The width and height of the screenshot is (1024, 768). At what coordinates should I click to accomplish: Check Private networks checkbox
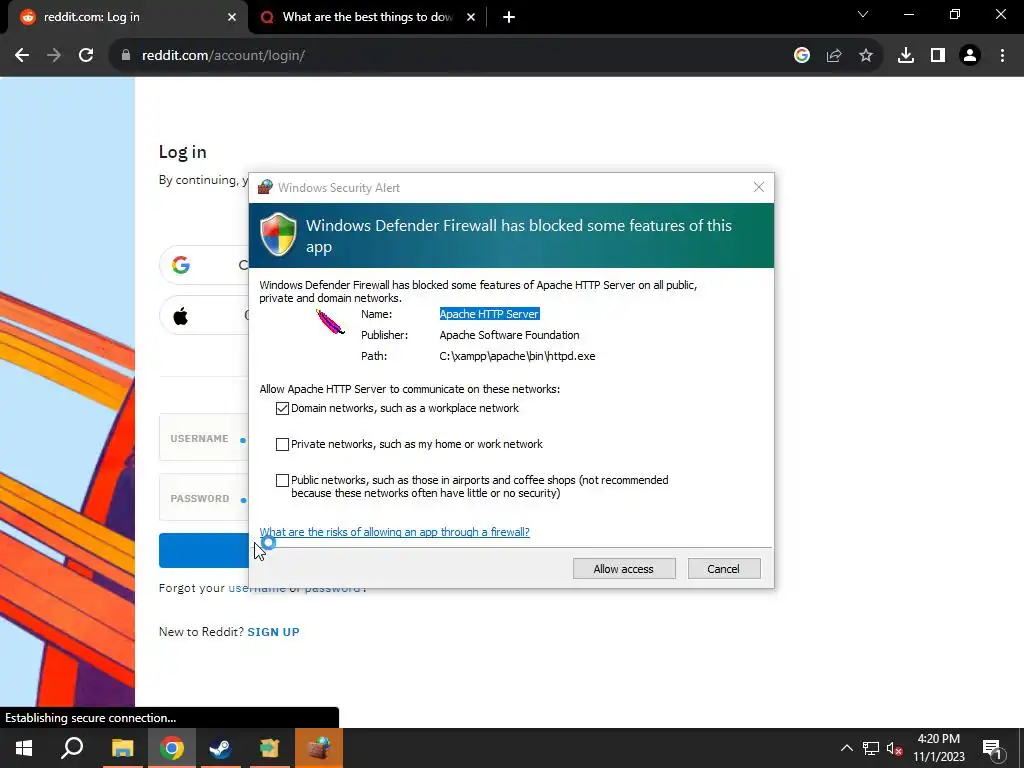(282, 445)
